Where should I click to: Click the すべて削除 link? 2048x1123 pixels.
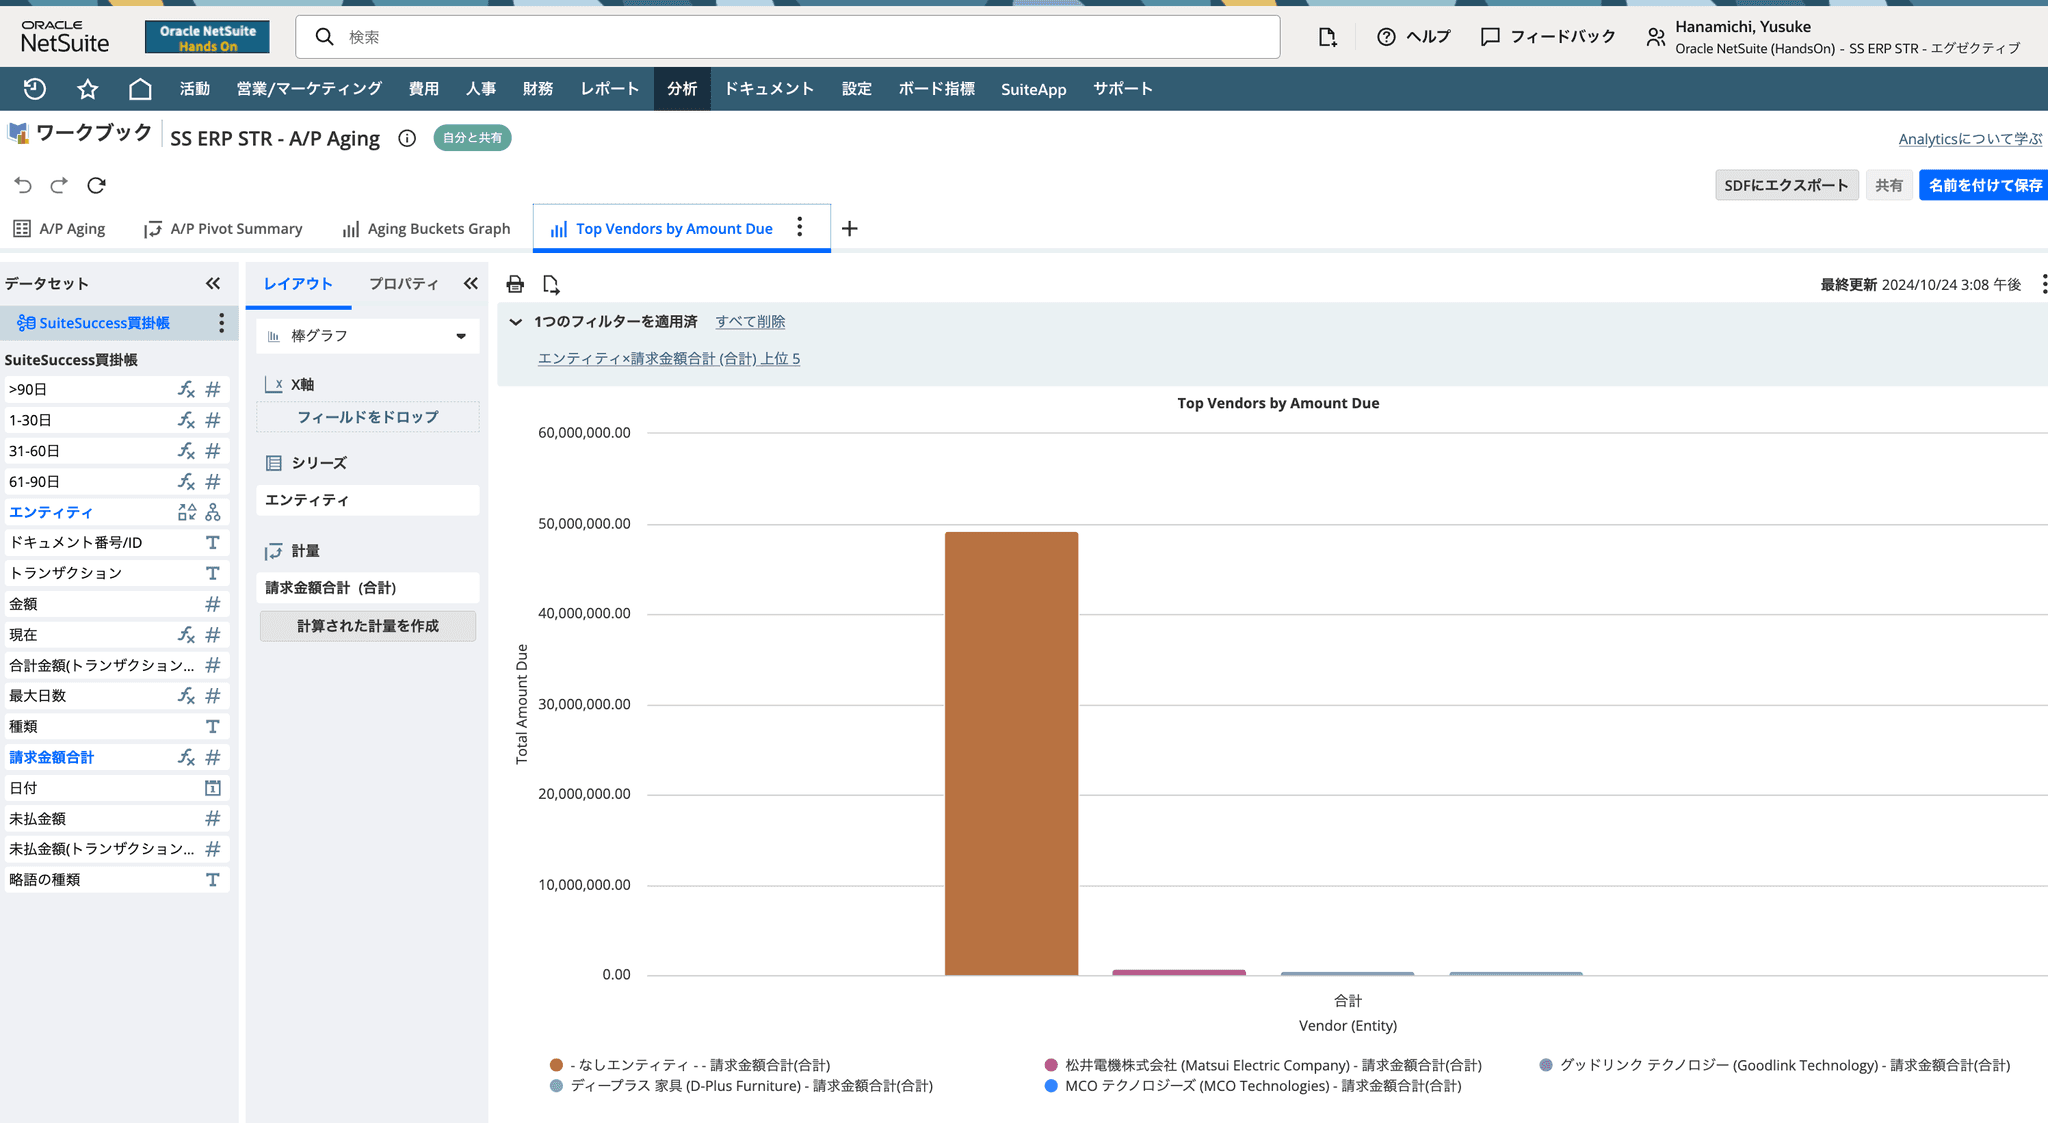click(750, 322)
